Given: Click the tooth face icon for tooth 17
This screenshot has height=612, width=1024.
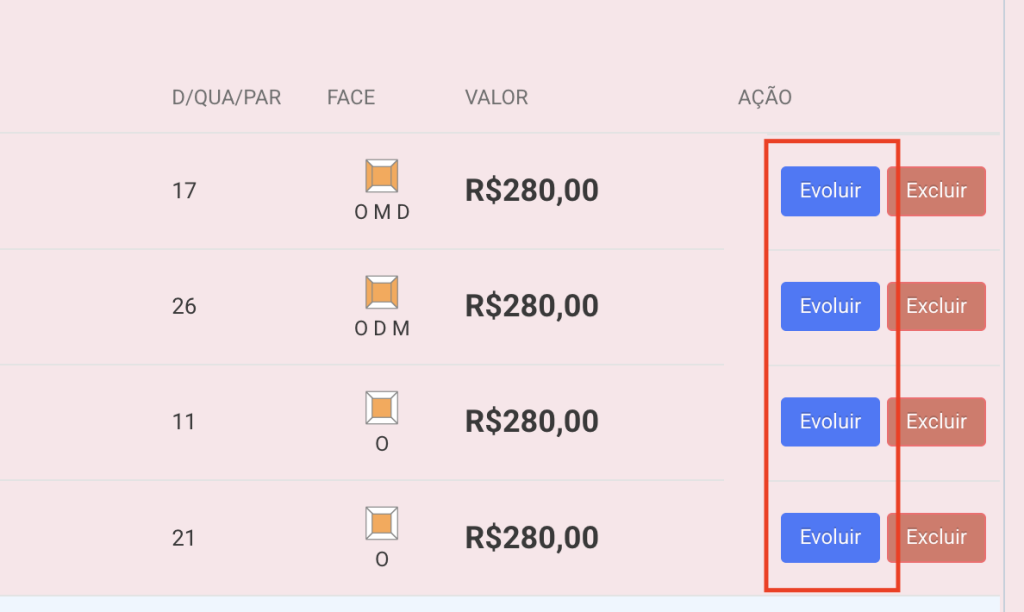Looking at the screenshot, I should click(x=381, y=176).
